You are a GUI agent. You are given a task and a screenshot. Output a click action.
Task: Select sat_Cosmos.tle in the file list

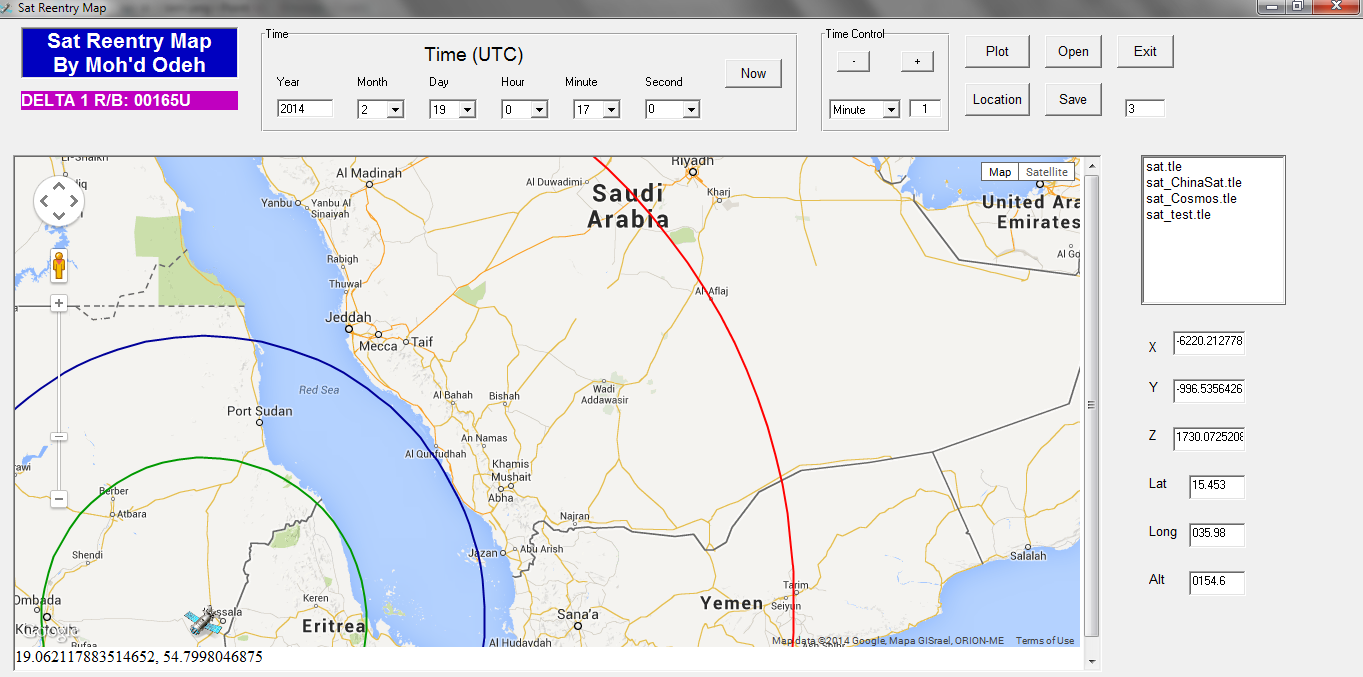click(x=1191, y=198)
